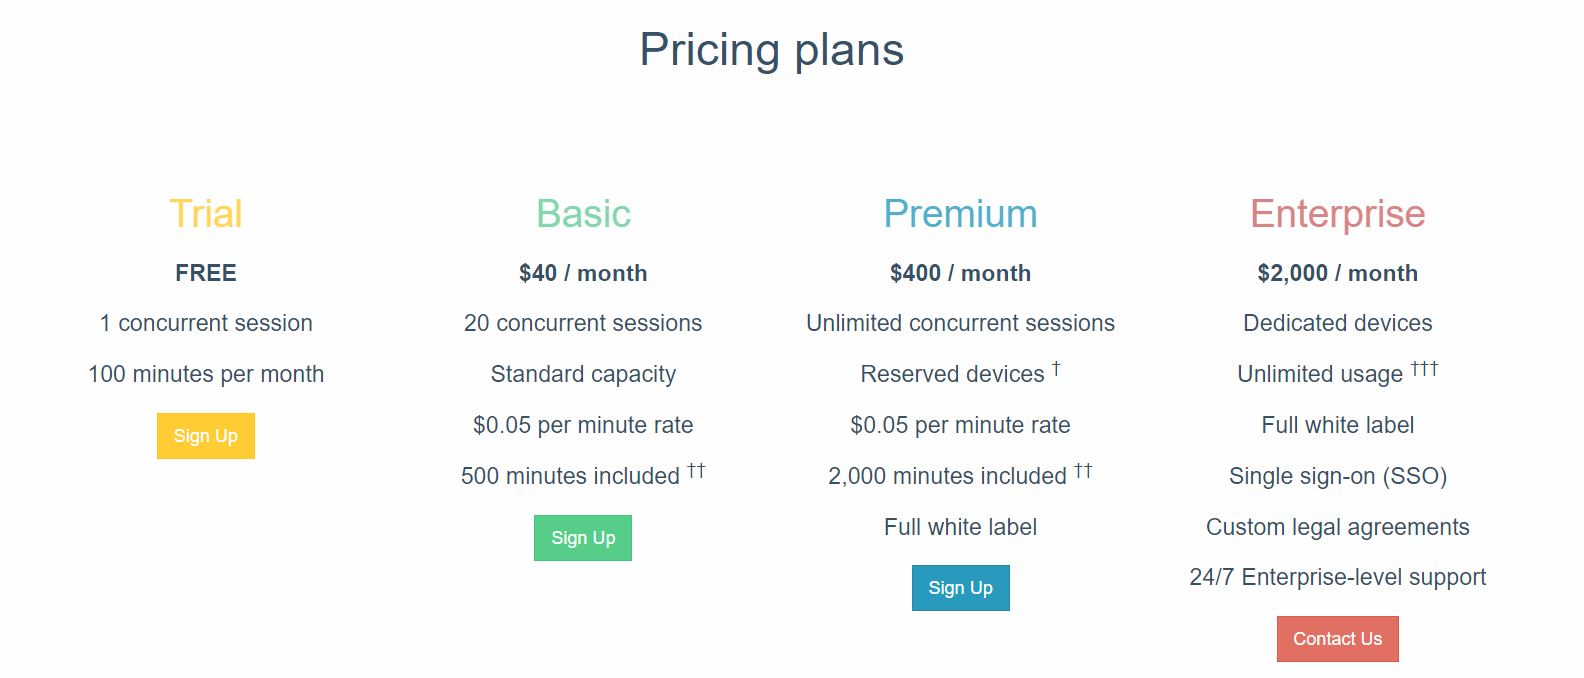Click the Unlimited concurrent sessions feature text

[961, 323]
